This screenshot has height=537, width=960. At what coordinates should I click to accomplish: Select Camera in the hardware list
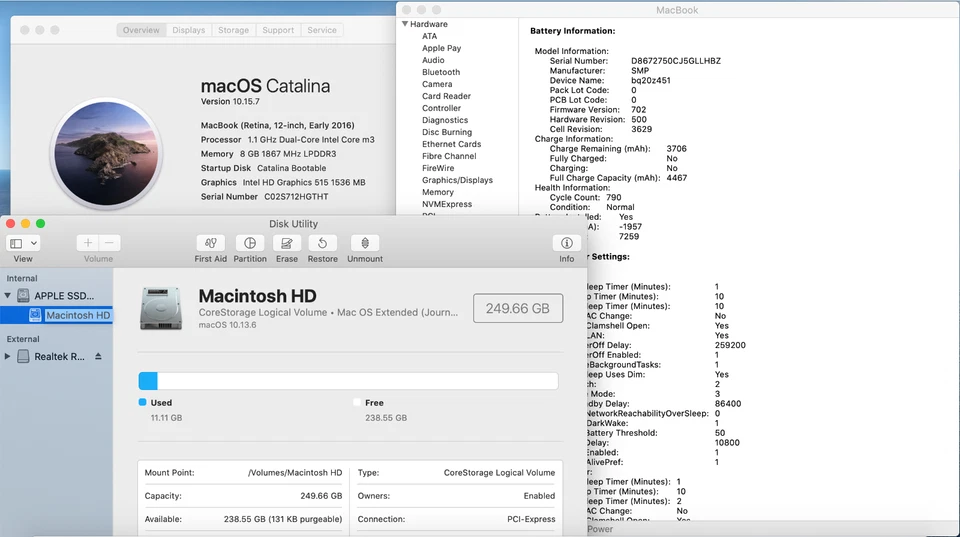click(437, 84)
